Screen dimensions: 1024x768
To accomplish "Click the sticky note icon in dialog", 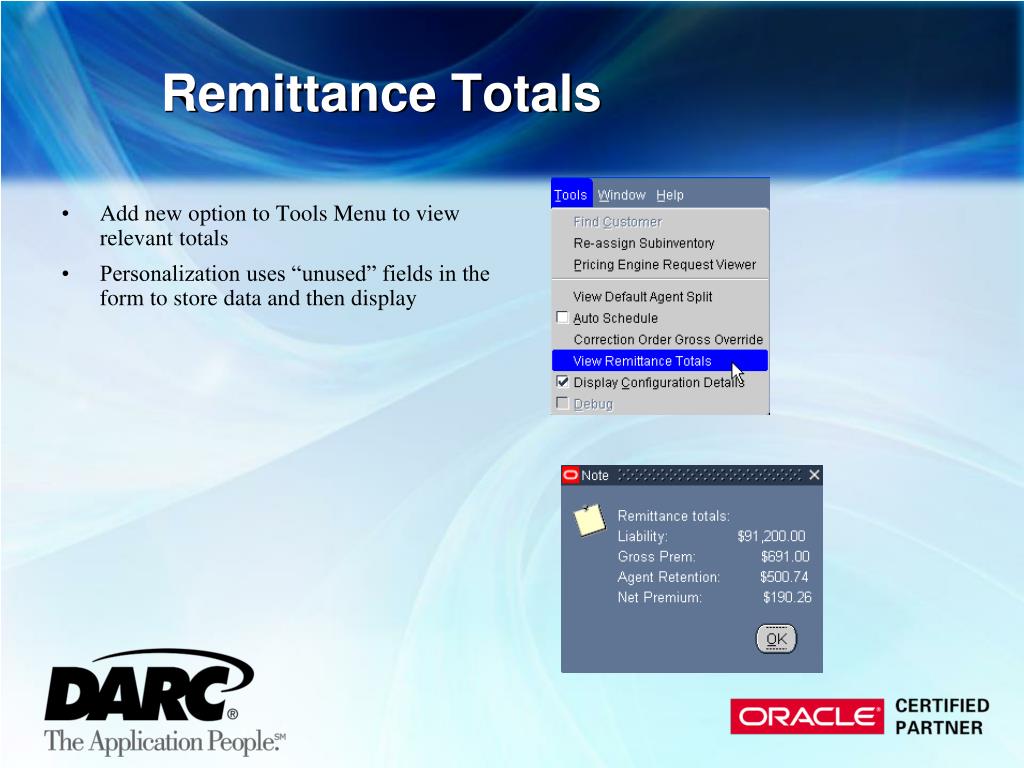I will coord(589,520).
